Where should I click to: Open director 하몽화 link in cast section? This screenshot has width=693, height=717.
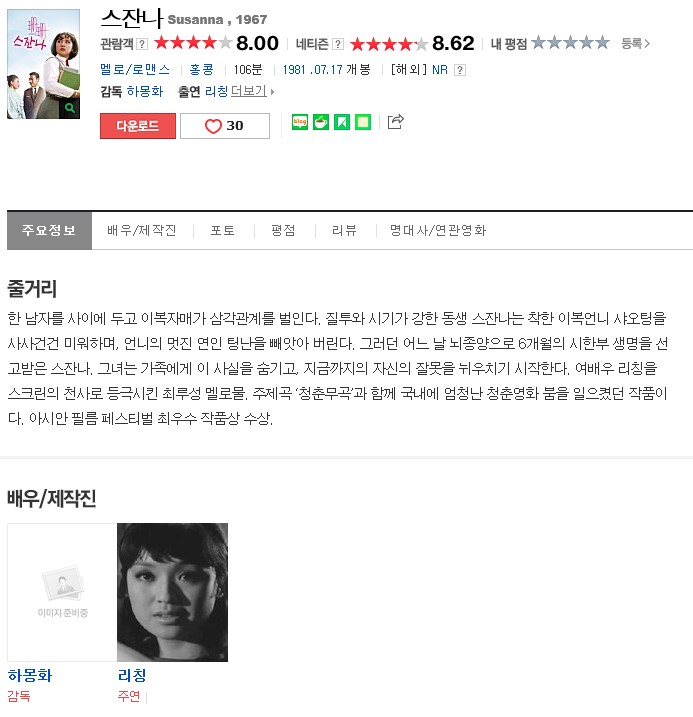[30, 675]
